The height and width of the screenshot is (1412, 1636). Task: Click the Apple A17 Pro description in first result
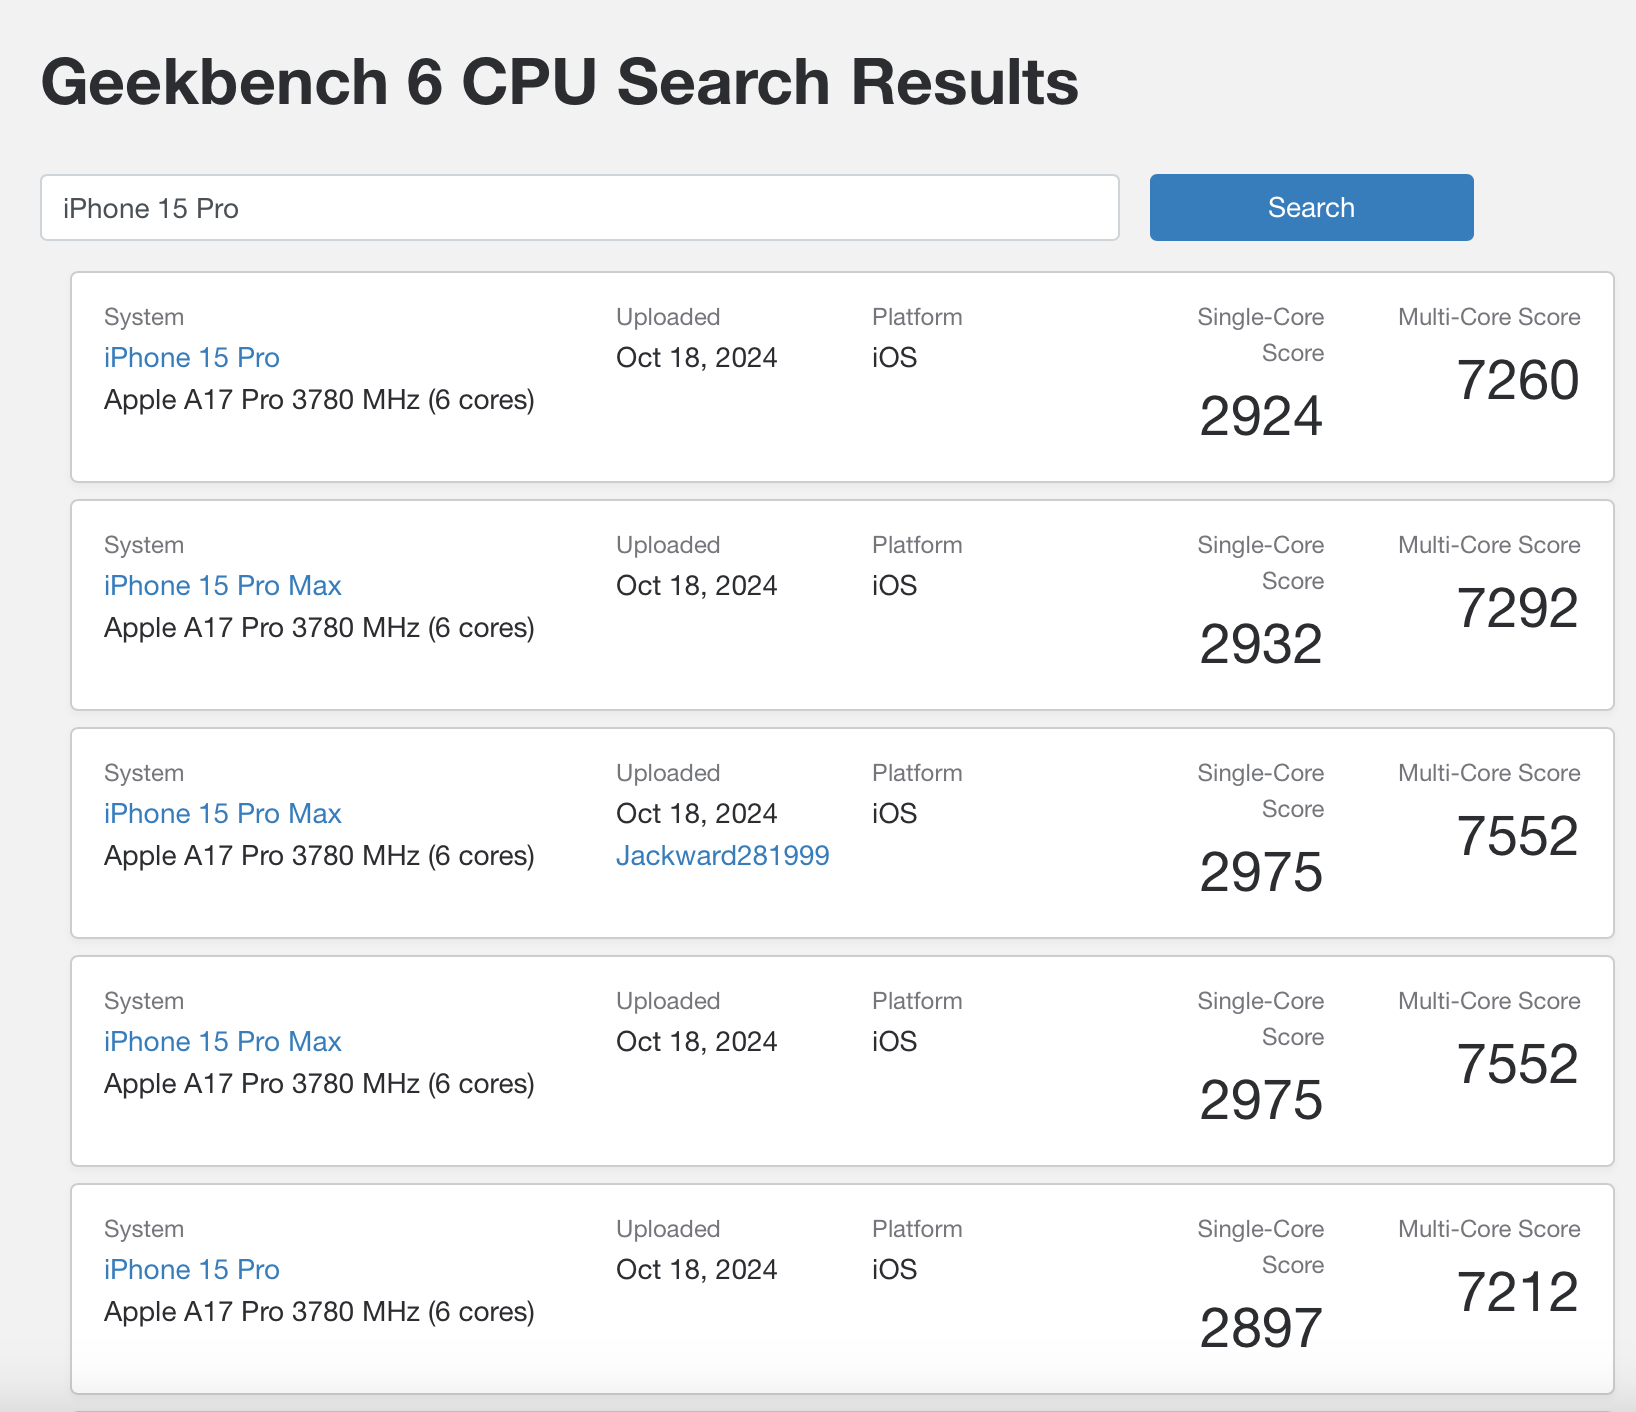point(318,399)
